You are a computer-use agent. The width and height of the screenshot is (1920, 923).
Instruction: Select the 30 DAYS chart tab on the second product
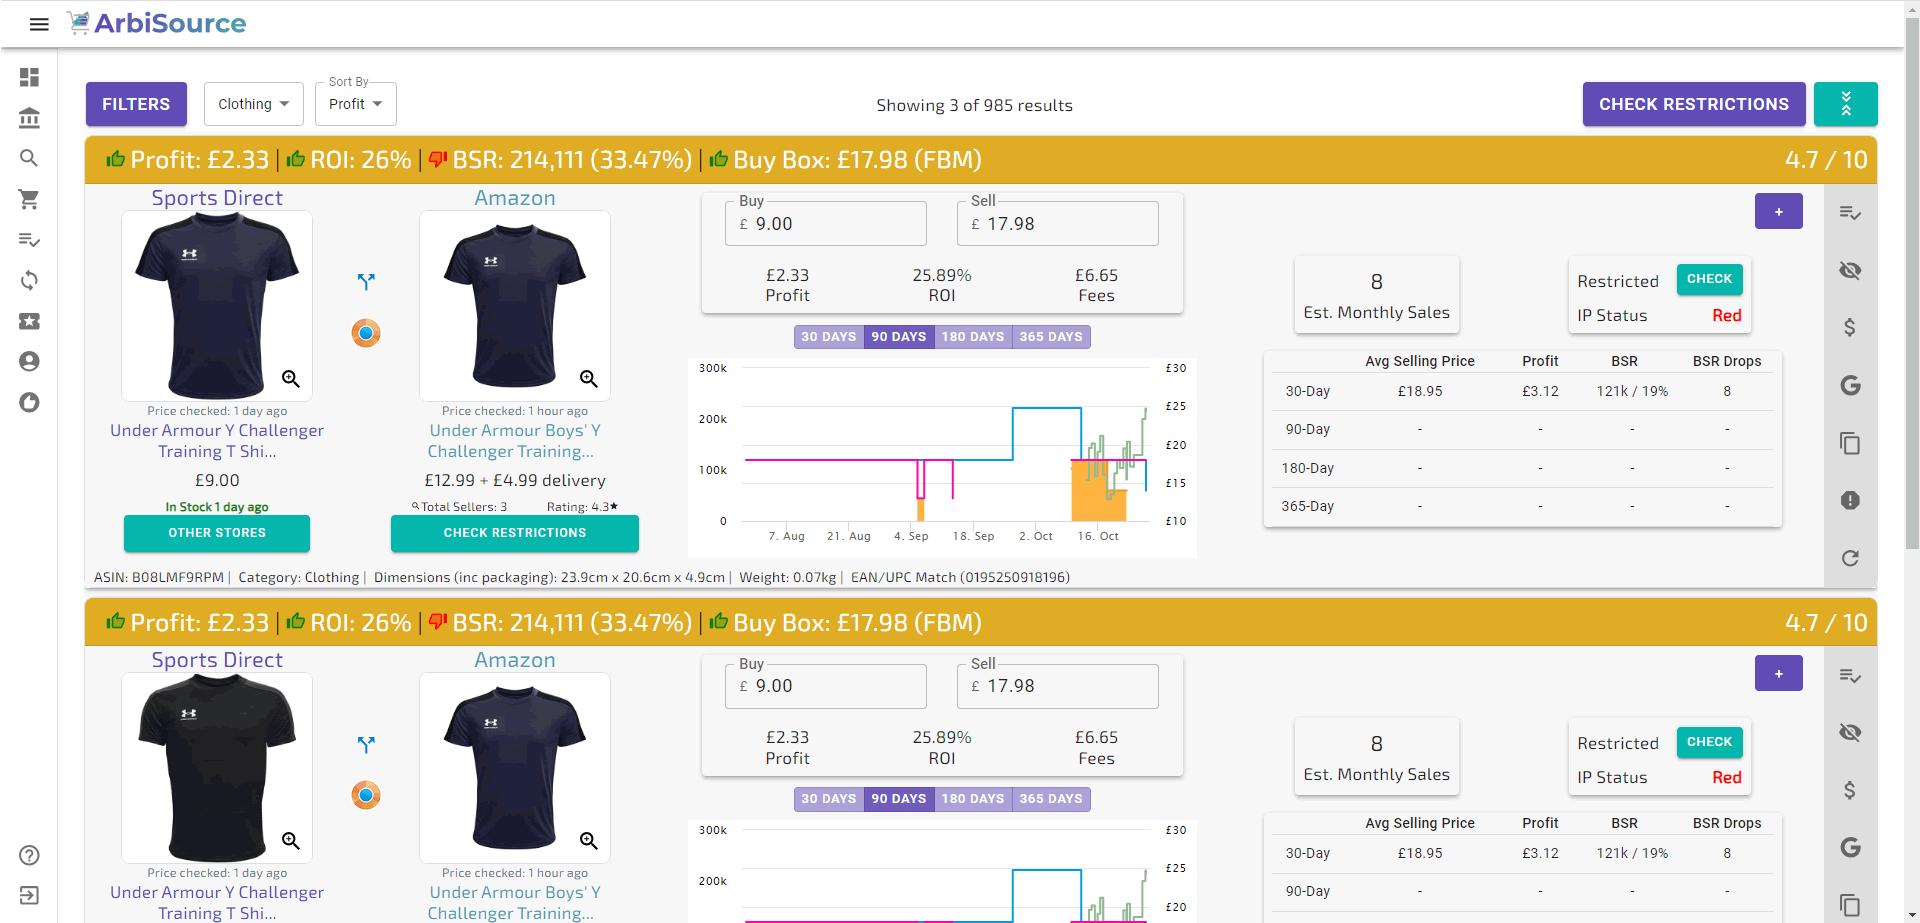click(x=829, y=799)
